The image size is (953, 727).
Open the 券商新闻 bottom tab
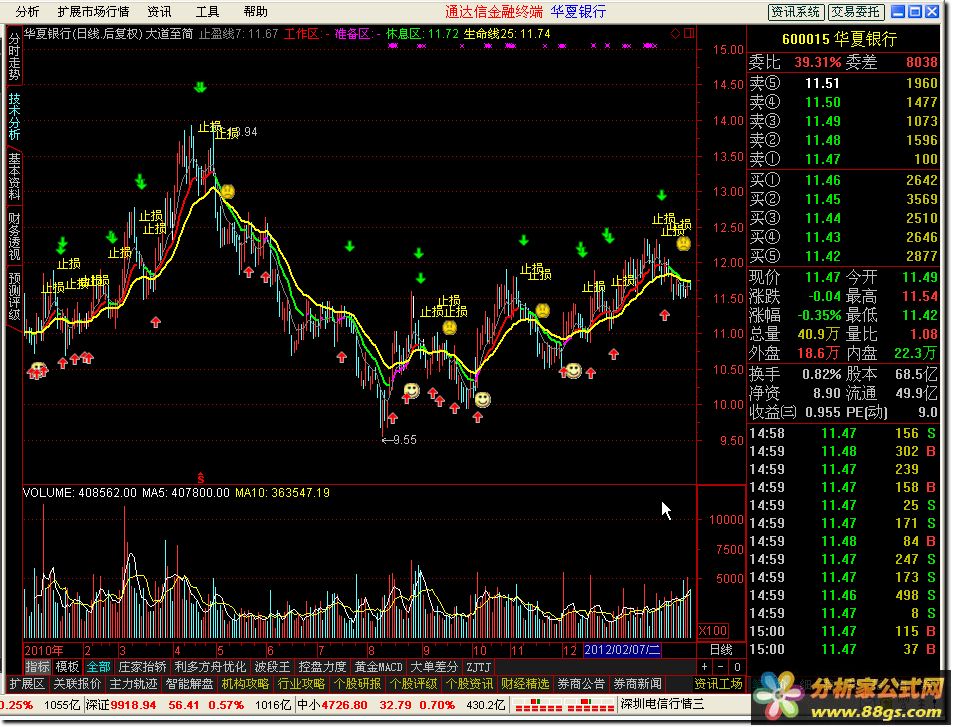coord(637,684)
